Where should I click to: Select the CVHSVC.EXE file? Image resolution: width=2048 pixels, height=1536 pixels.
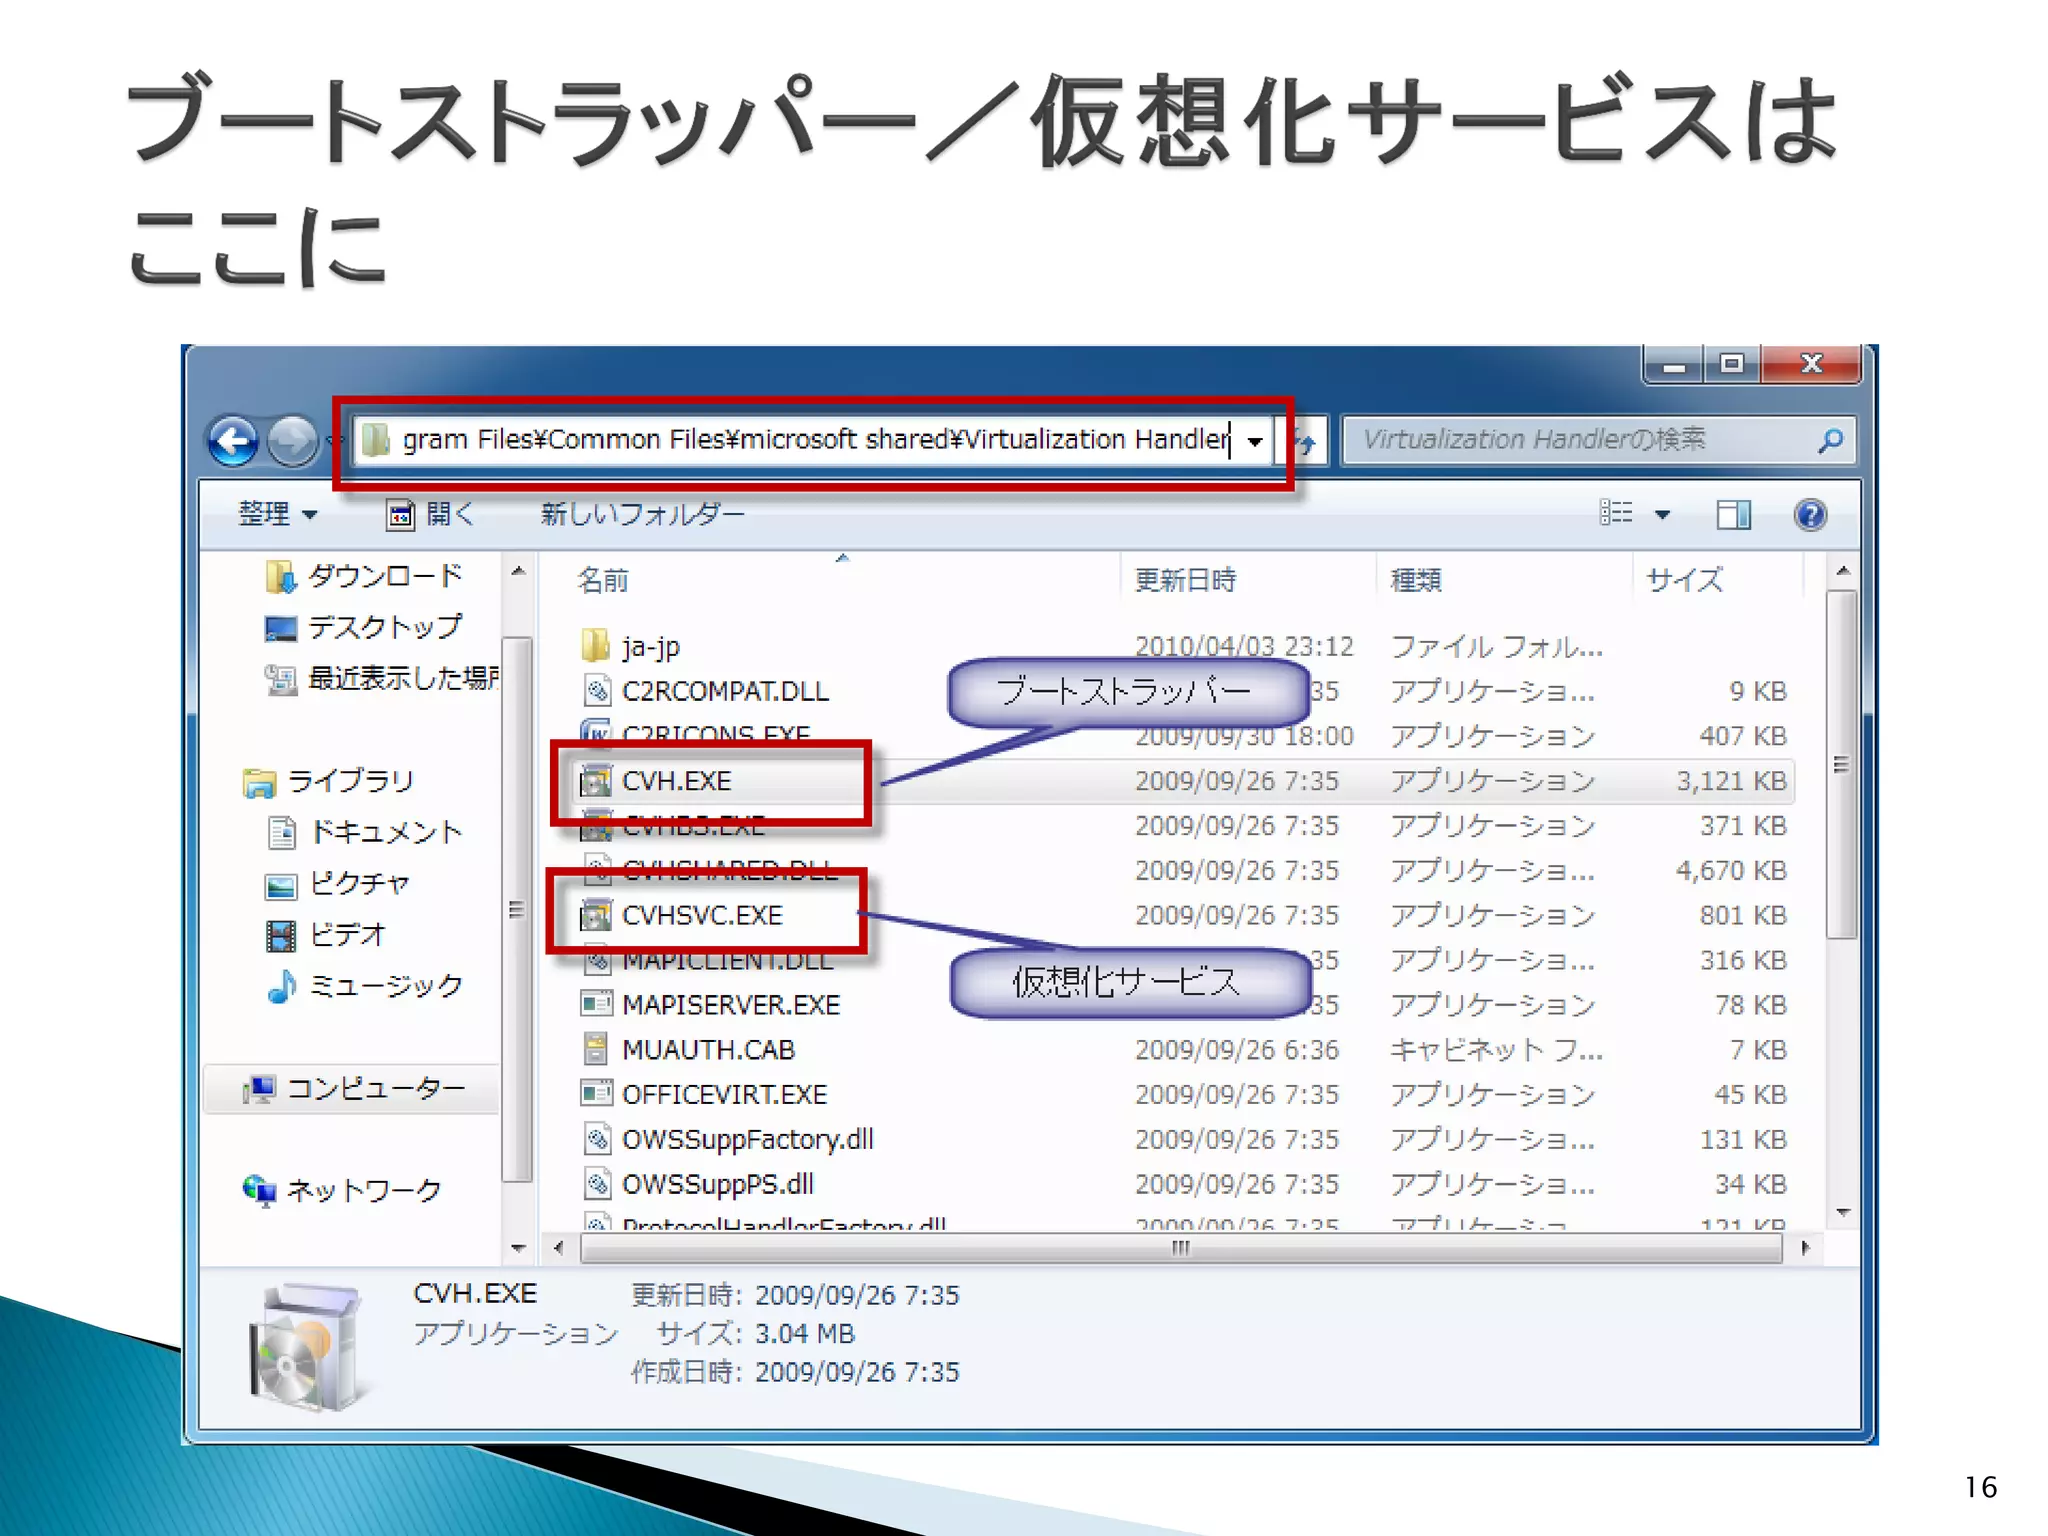click(702, 915)
